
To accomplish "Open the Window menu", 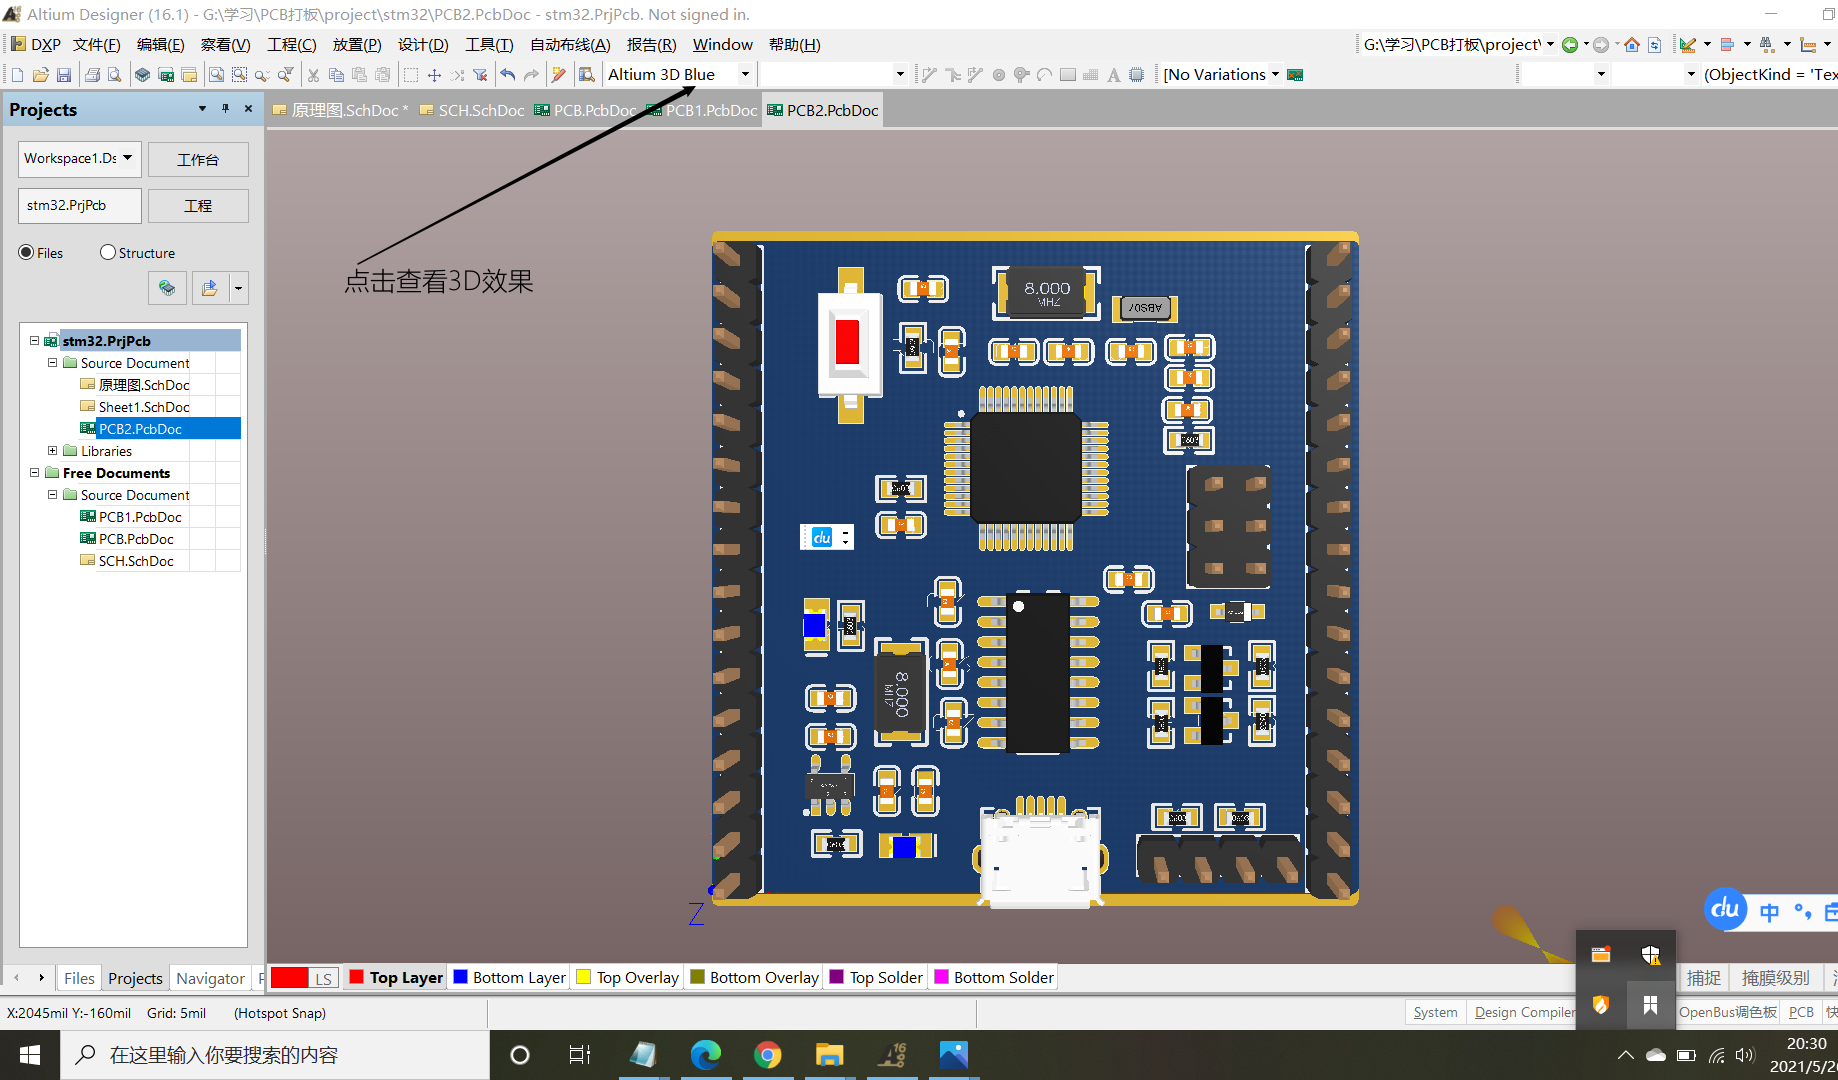I will coord(722,45).
